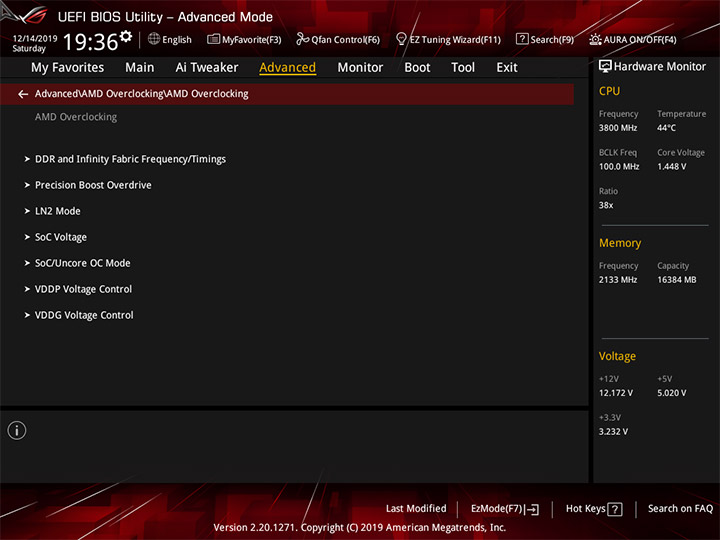The height and width of the screenshot is (540, 720).
Task: Open Hot Keys label
Action: point(585,509)
